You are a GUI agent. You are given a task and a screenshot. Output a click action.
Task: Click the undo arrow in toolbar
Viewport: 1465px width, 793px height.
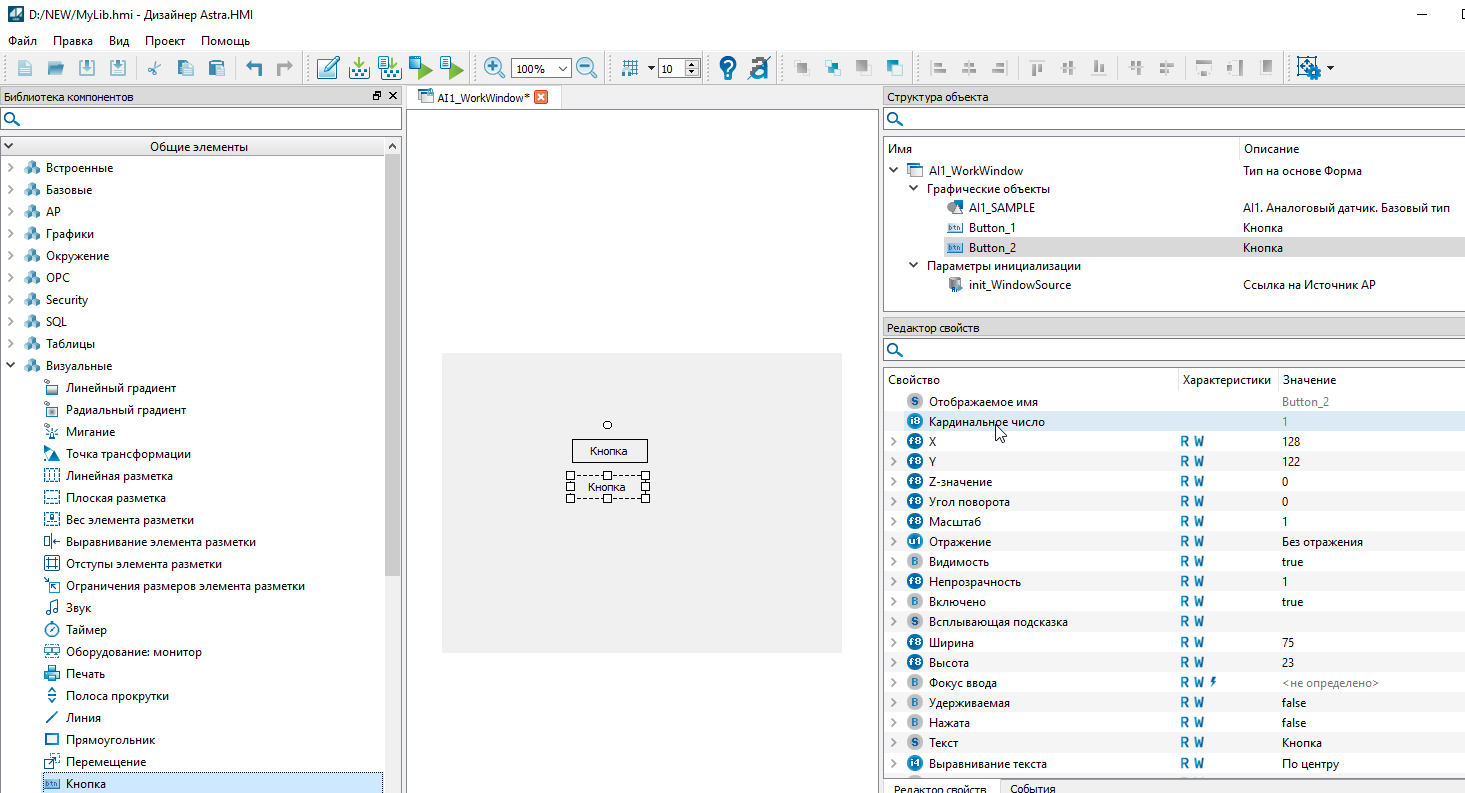(254, 68)
